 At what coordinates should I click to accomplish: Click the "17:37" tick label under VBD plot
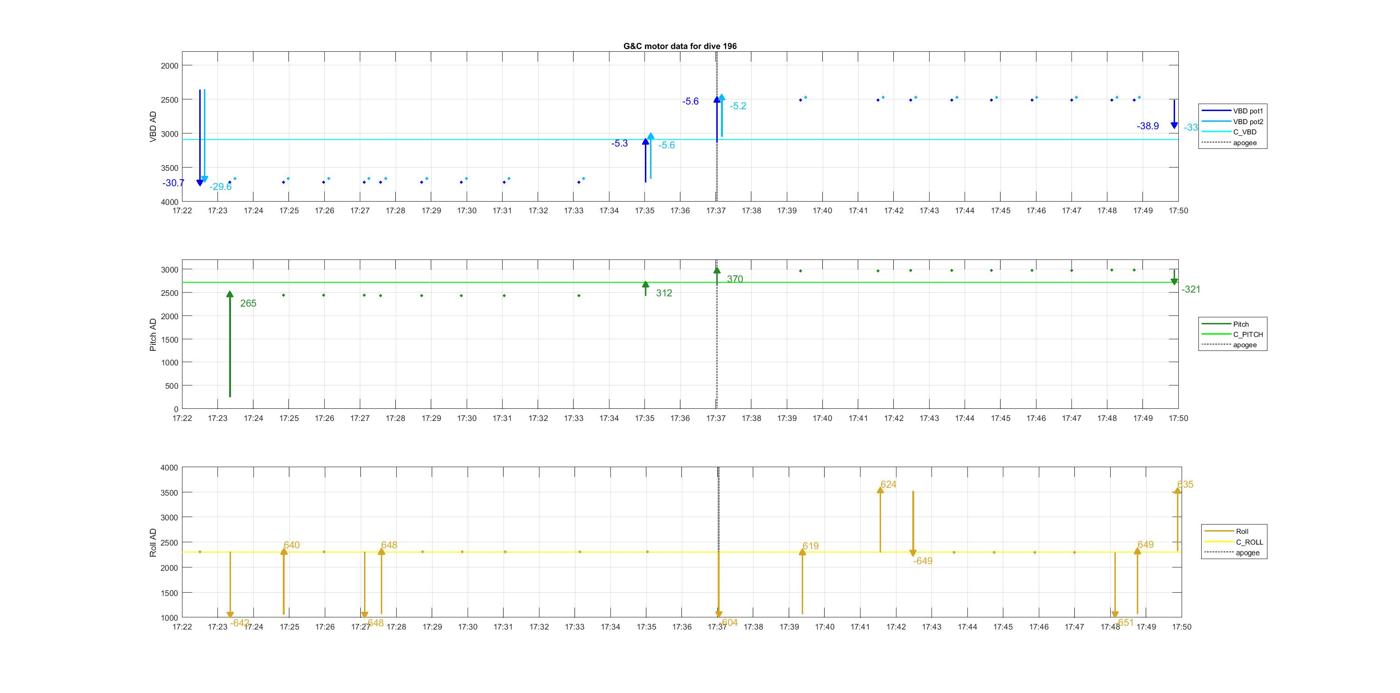716,210
